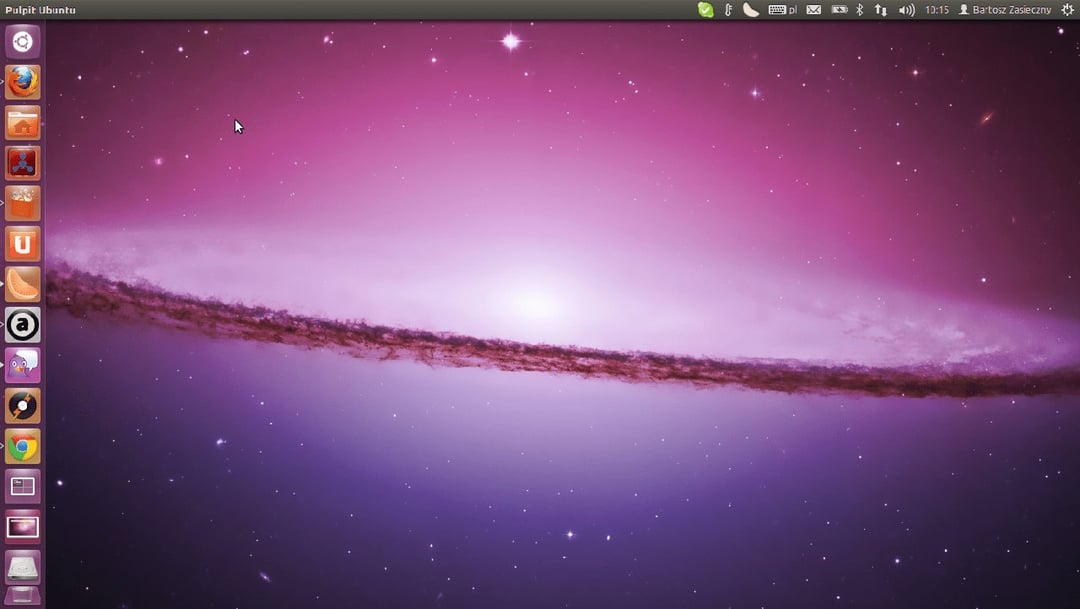Toggle Bluetooth via the panel indicator
Screen dimensions: 1080x609
859,9
